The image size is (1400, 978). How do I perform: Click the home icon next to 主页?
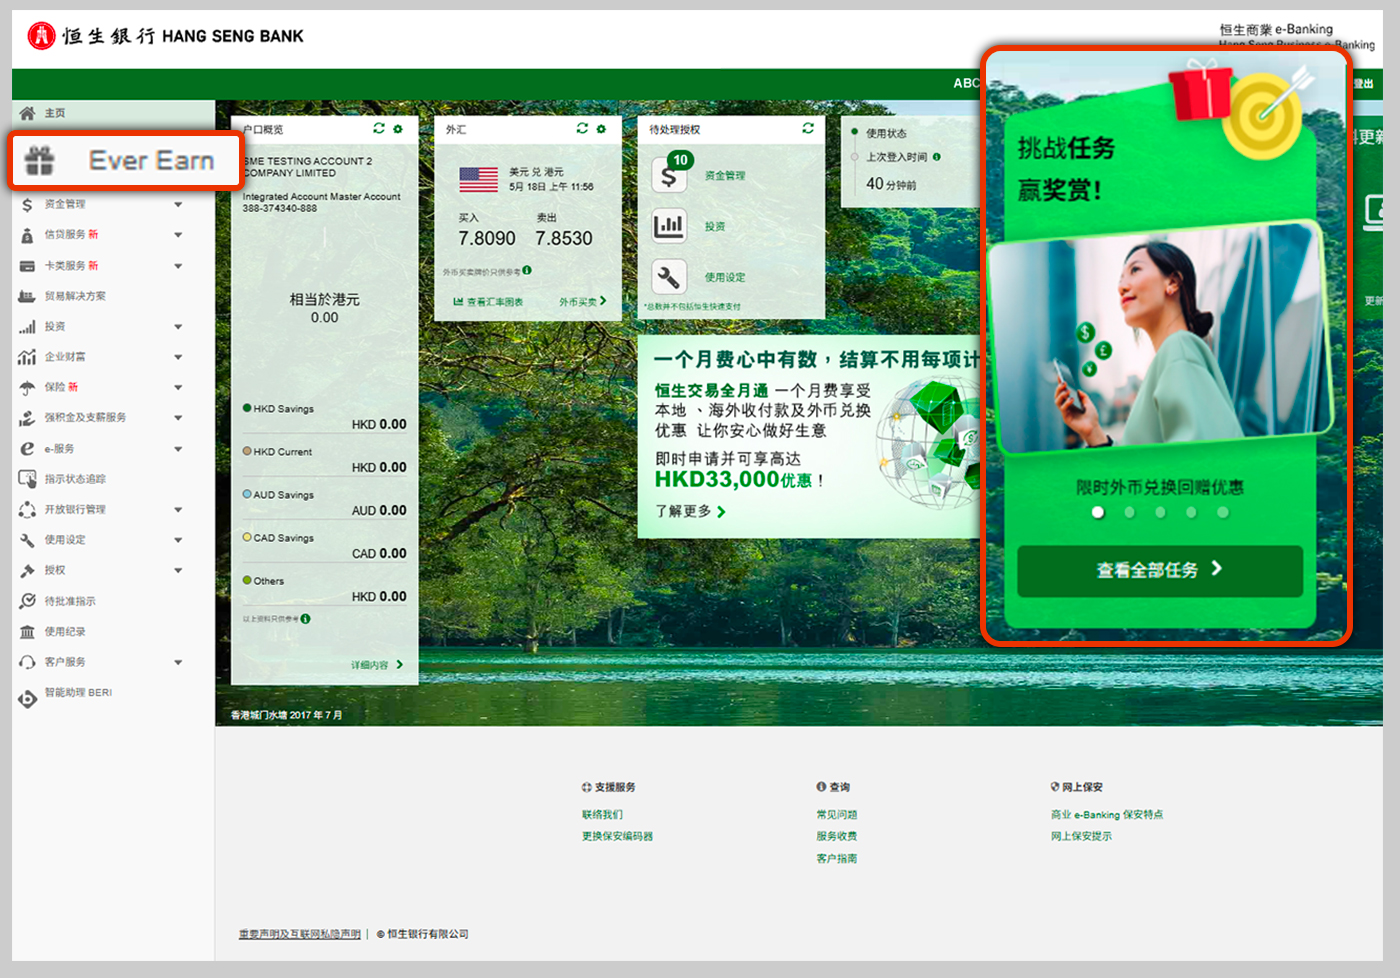click(x=27, y=113)
